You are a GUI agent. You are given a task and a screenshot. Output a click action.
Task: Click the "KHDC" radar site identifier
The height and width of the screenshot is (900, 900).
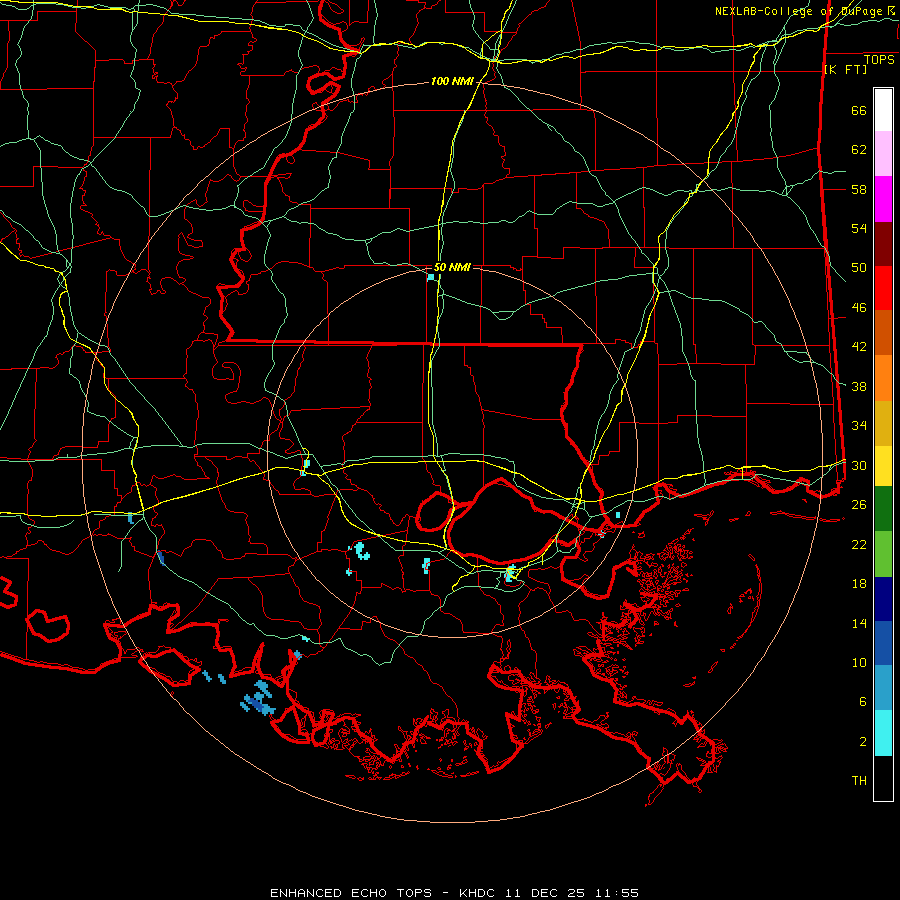pos(479,893)
